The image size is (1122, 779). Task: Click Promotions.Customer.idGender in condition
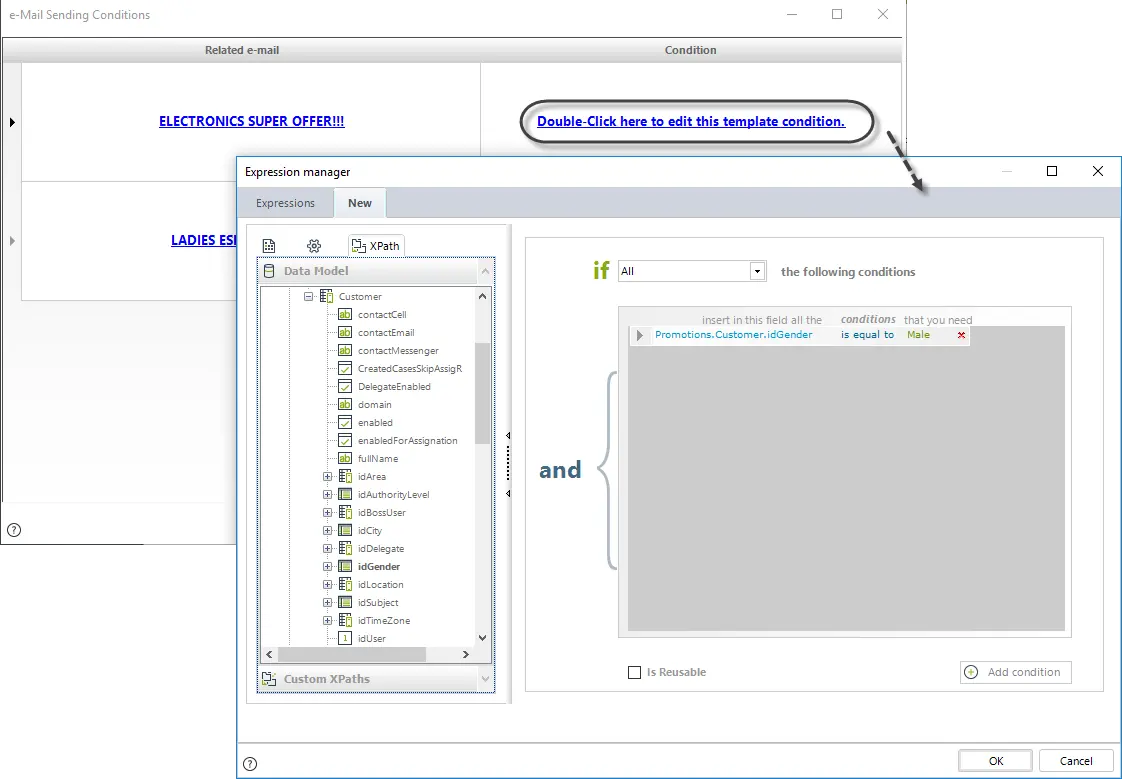point(733,335)
